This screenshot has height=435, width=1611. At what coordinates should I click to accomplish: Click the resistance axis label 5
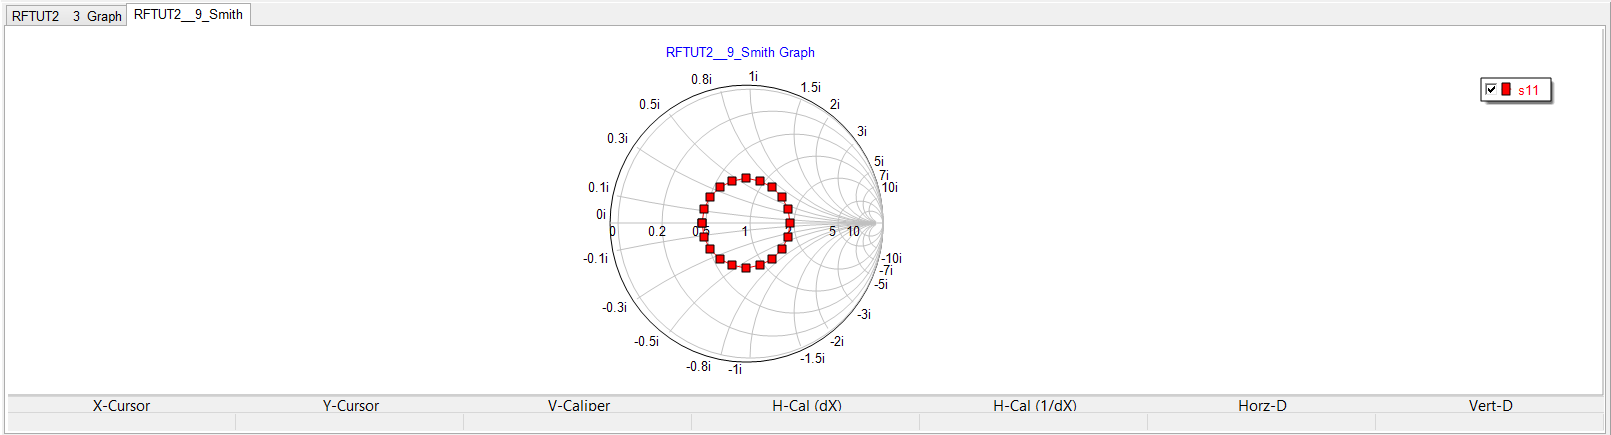pyautogui.click(x=832, y=231)
